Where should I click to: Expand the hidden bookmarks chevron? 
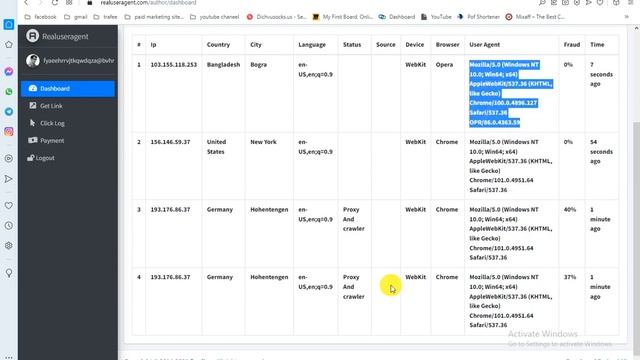coord(627,17)
